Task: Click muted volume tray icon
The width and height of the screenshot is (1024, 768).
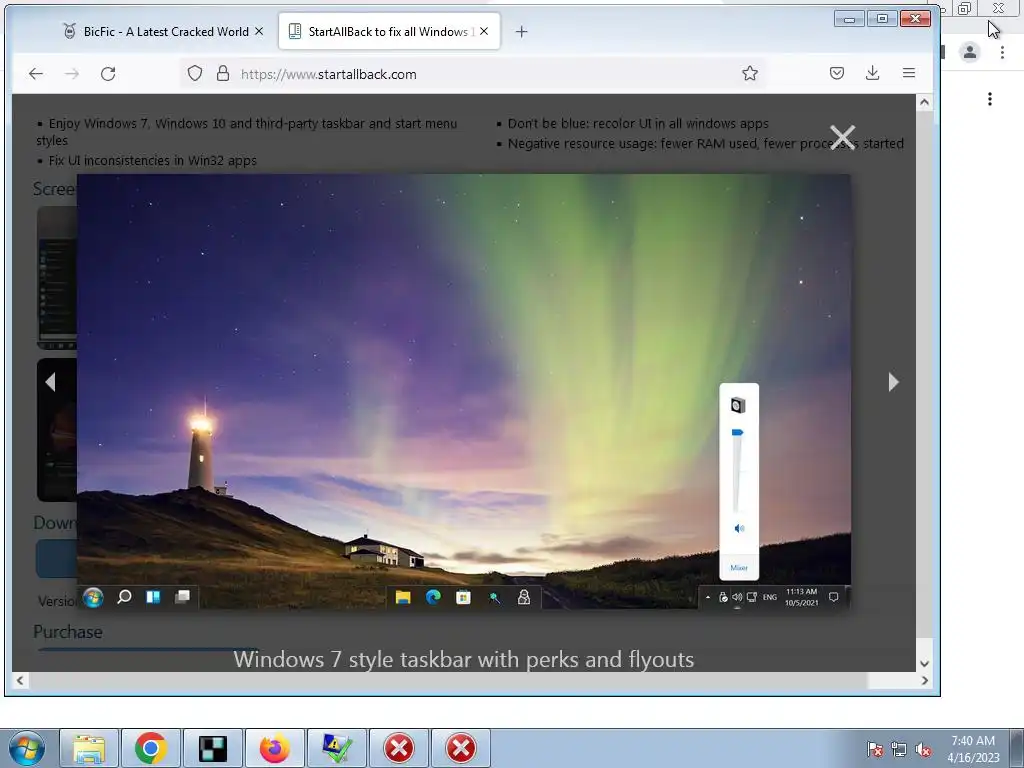Action: coord(923,749)
